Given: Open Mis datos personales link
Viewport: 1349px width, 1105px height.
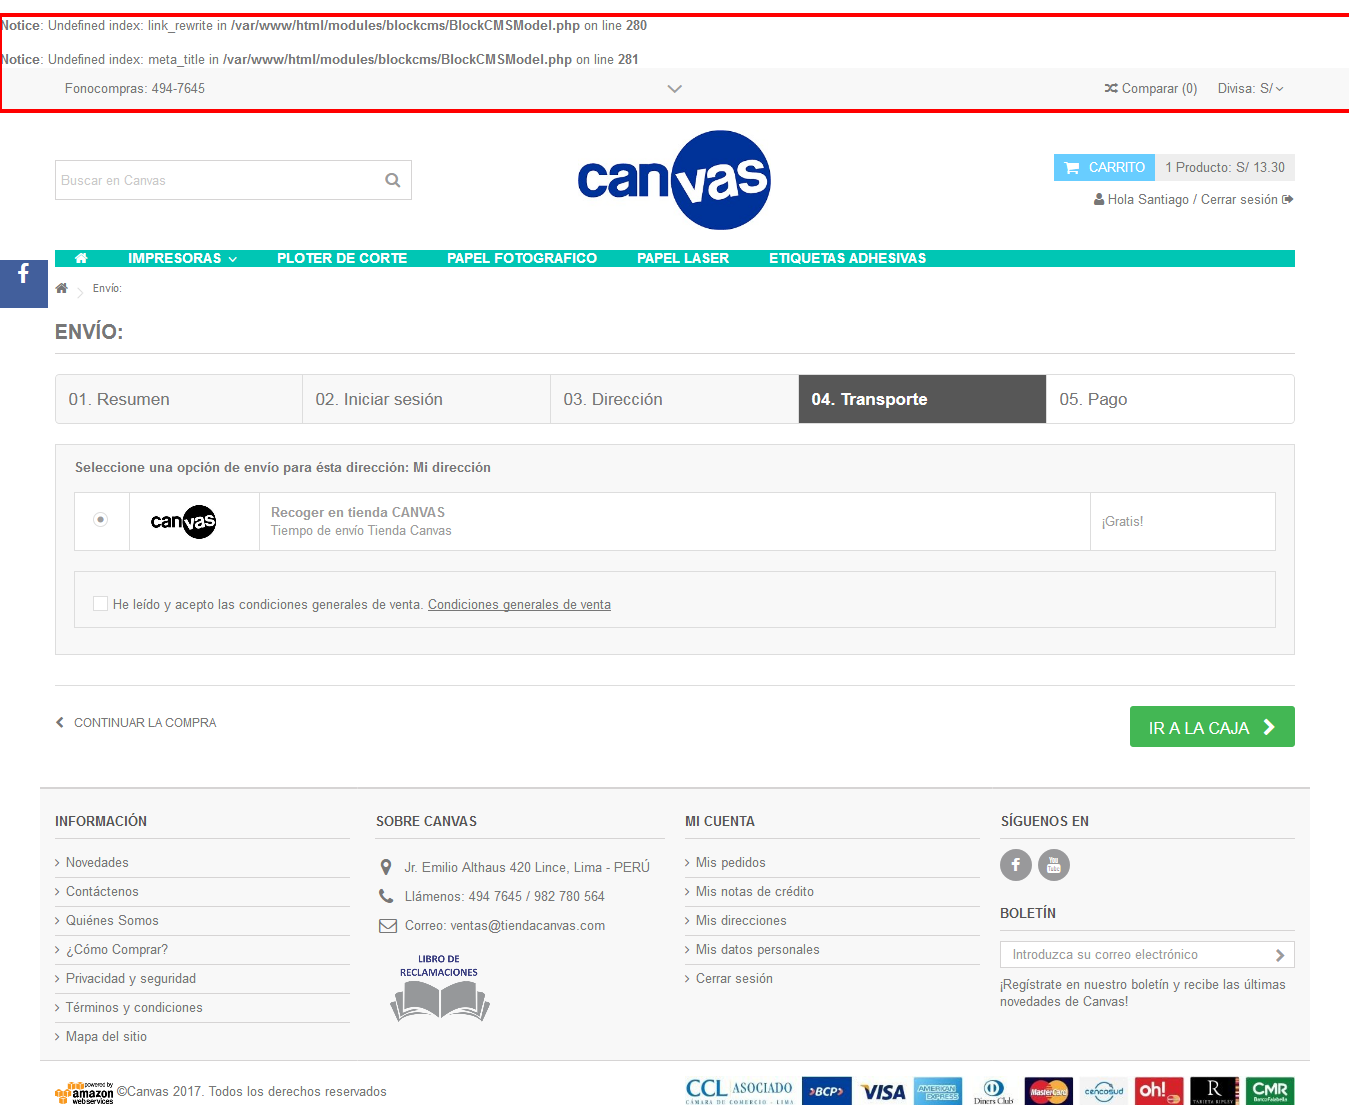Looking at the screenshot, I should [758, 950].
